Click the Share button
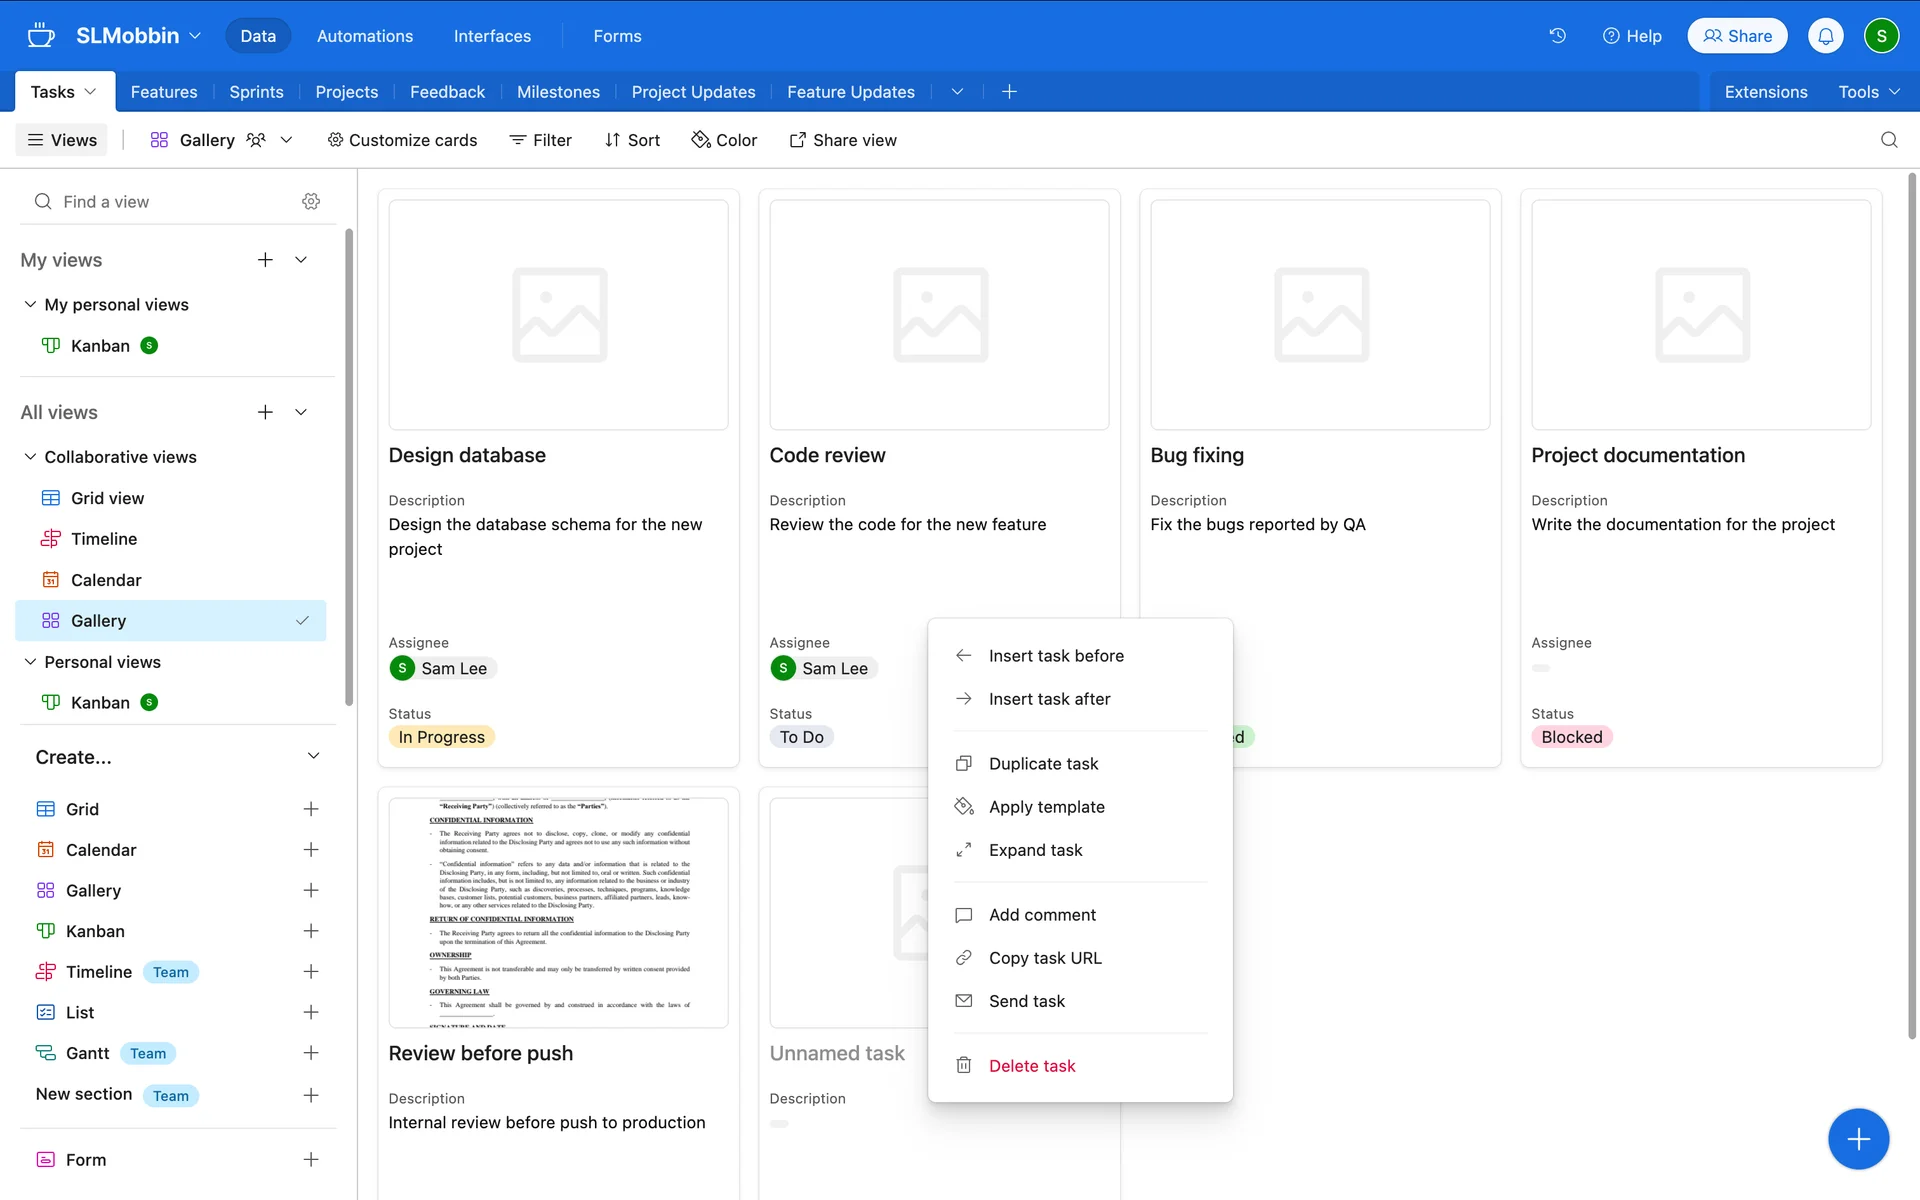Image resolution: width=1920 pixels, height=1200 pixels. click(x=1737, y=36)
